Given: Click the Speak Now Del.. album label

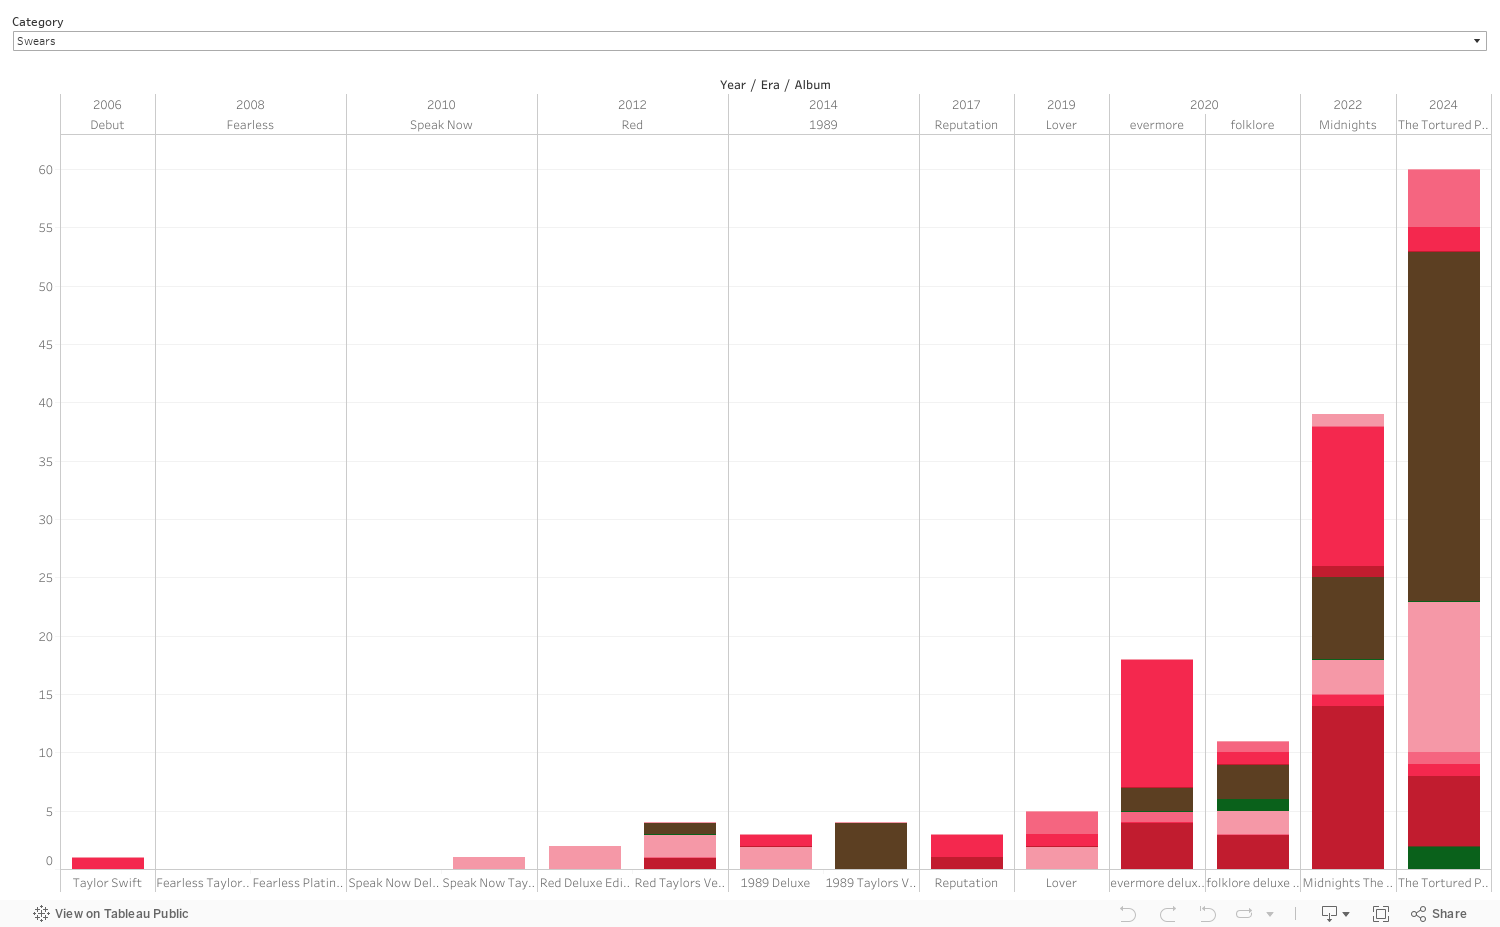Looking at the screenshot, I should (x=394, y=883).
